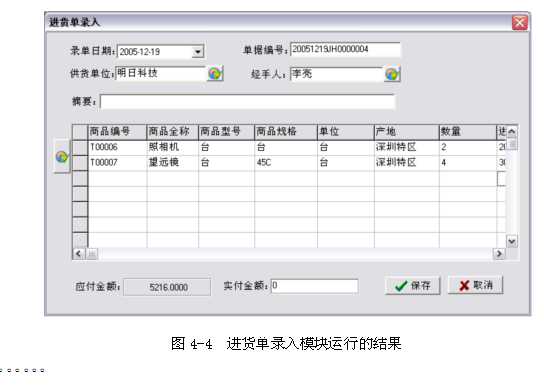Select column header 单位
544x390 pixels.
346,132
